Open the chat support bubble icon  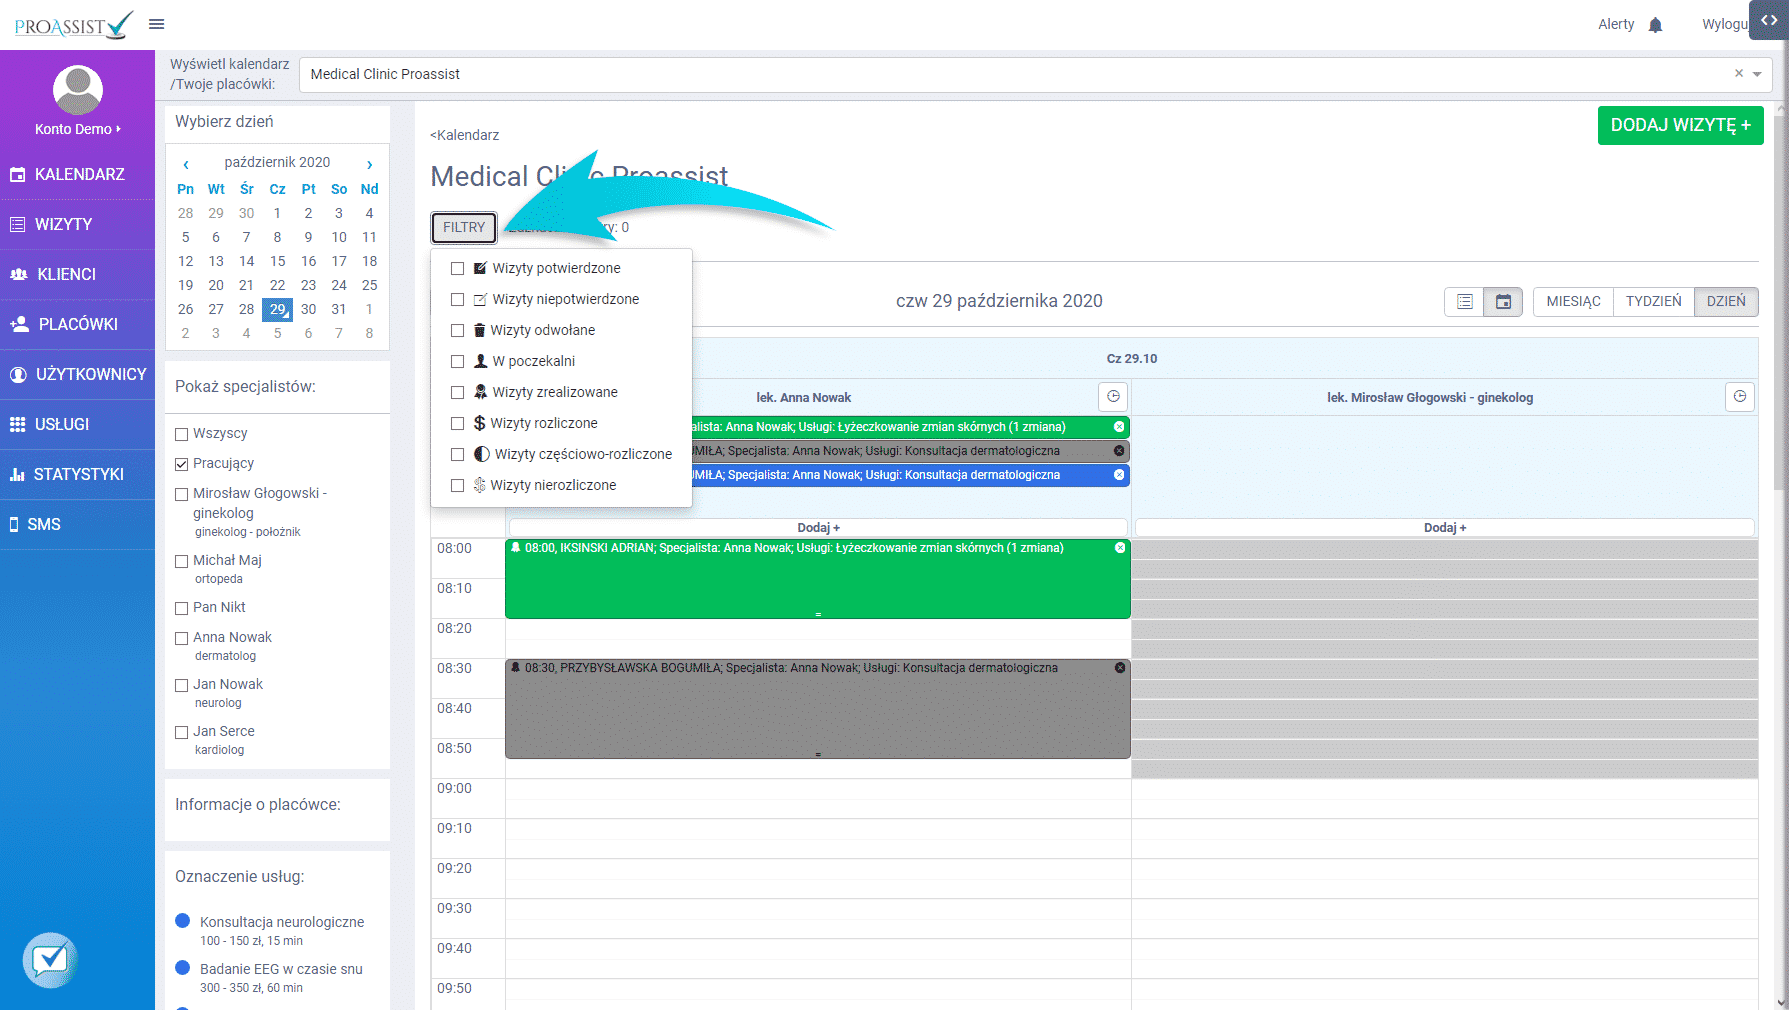click(x=50, y=960)
